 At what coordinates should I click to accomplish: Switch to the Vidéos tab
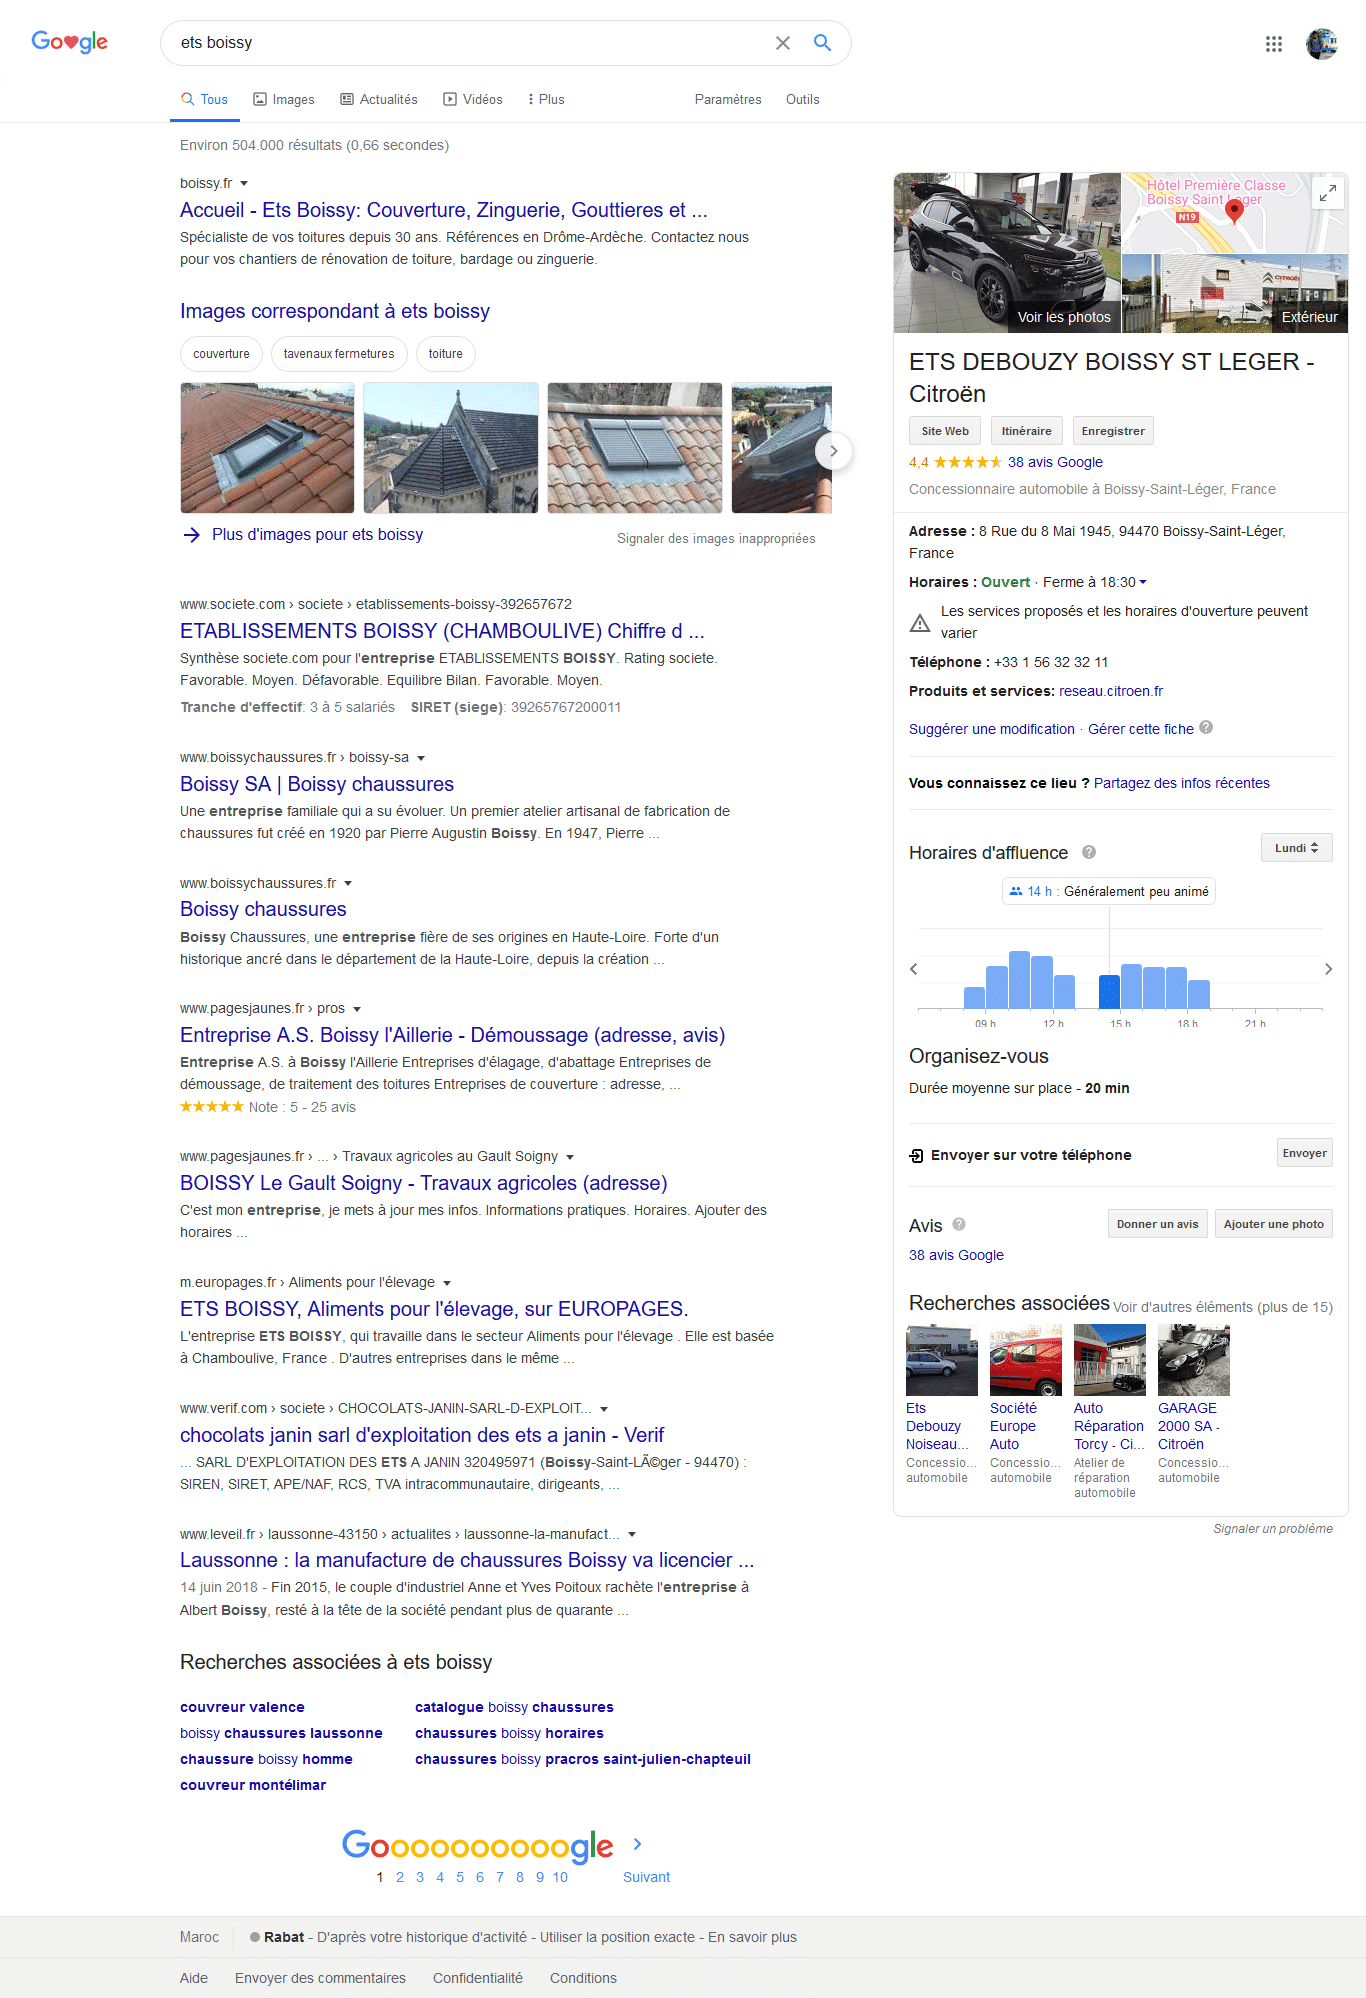[473, 99]
